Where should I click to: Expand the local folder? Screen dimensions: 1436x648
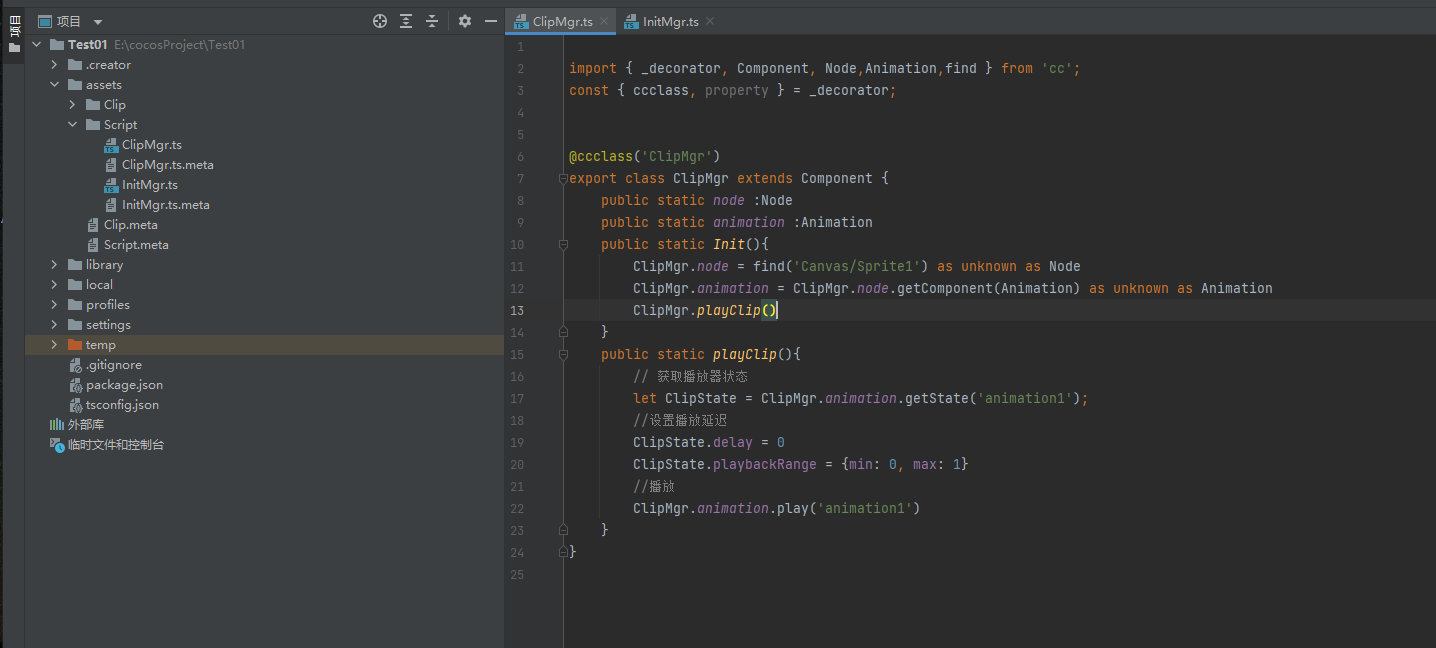click(55, 285)
